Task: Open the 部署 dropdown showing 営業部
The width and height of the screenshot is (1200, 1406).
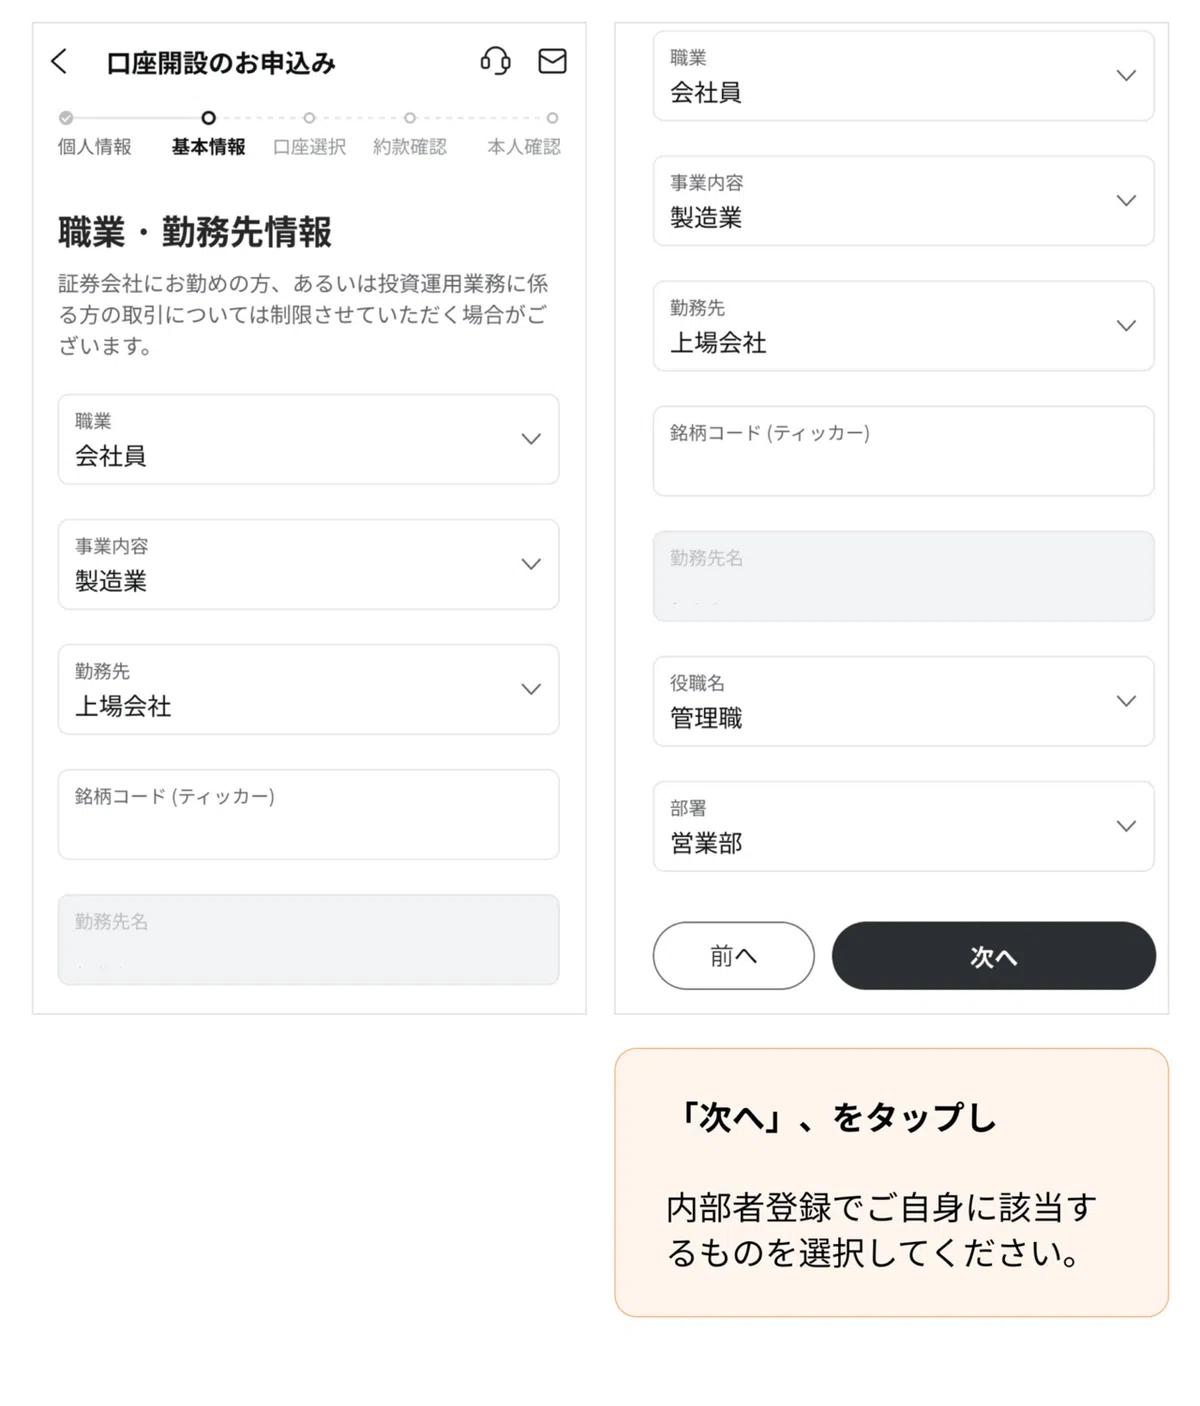Action: (x=903, y=826)
